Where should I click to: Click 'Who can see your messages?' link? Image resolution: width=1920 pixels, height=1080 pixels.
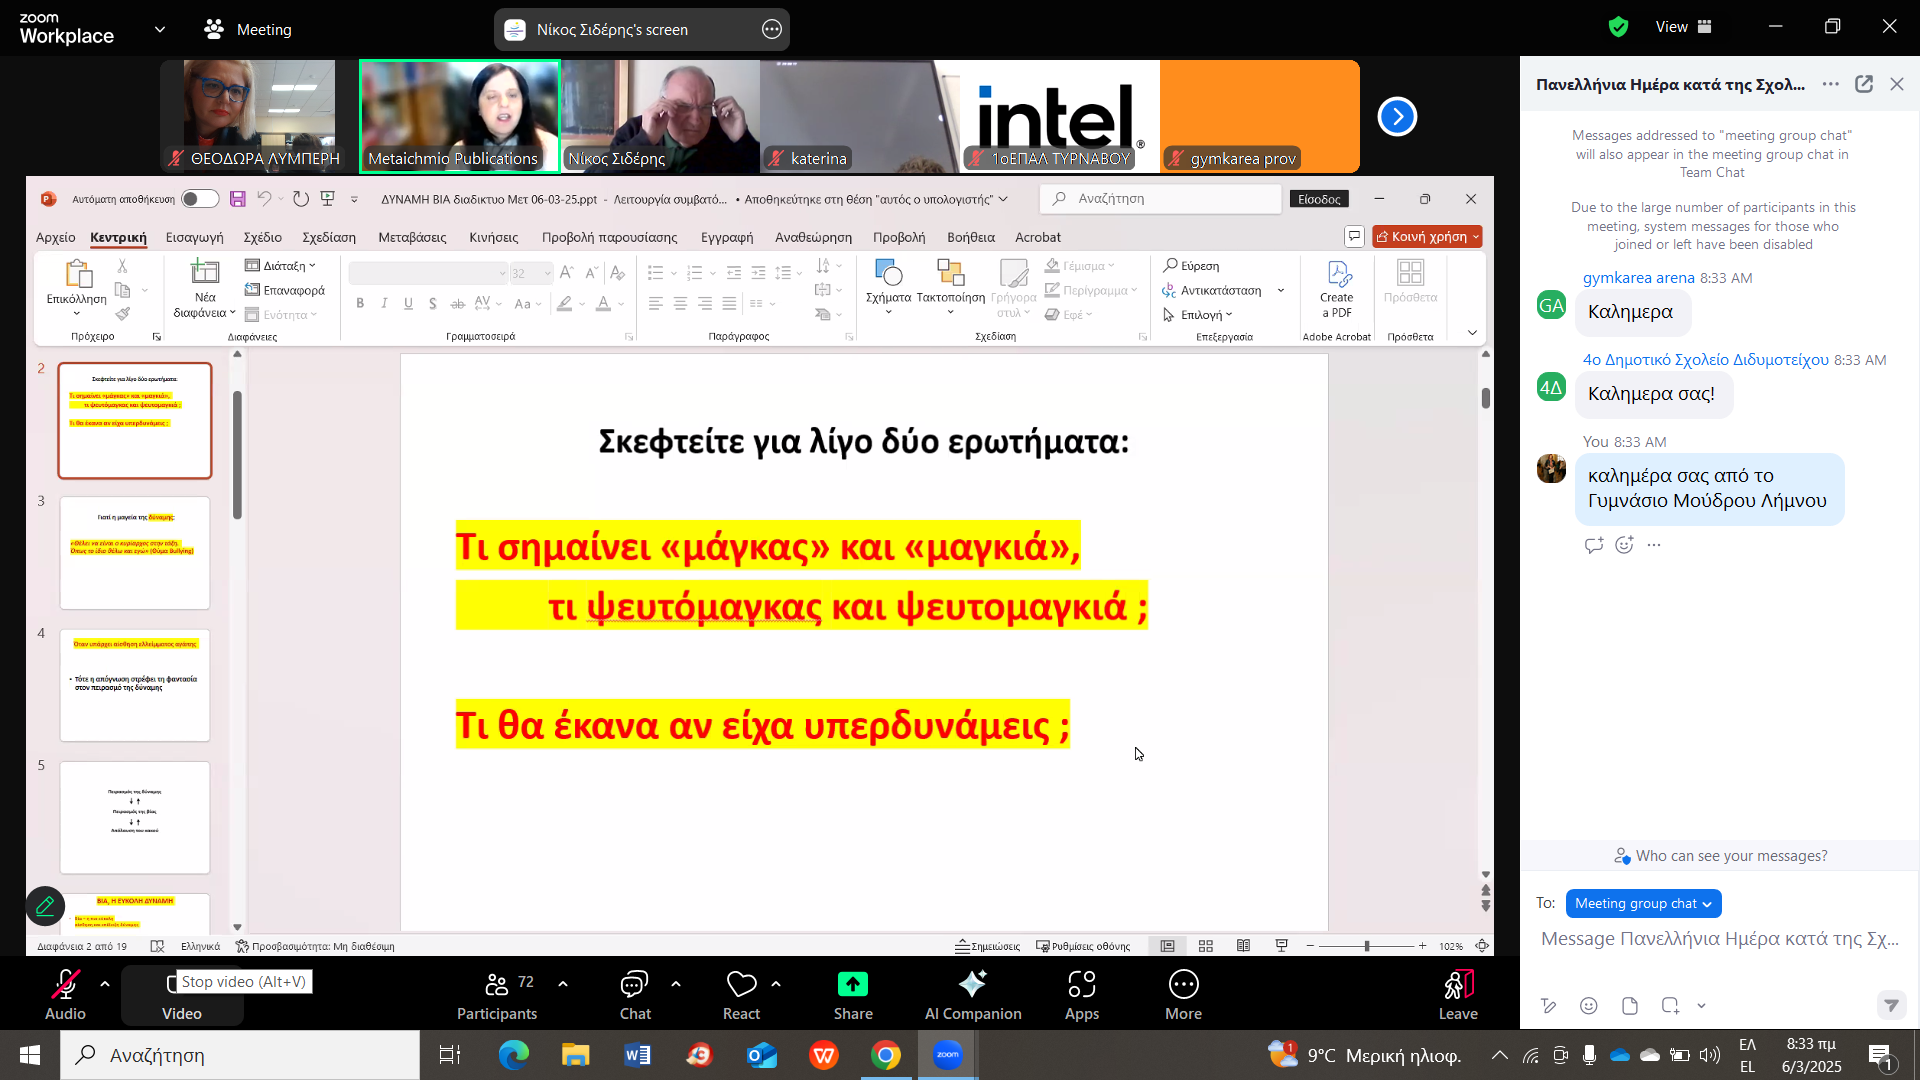point(1731,855)
